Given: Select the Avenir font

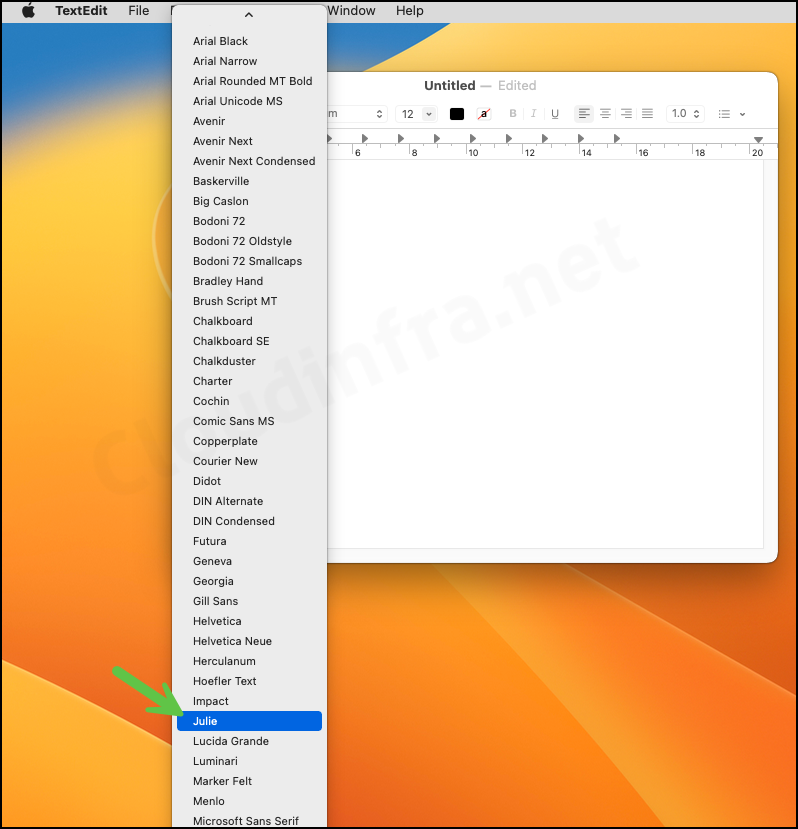Looking at the screenshot, I should point(249,122).
